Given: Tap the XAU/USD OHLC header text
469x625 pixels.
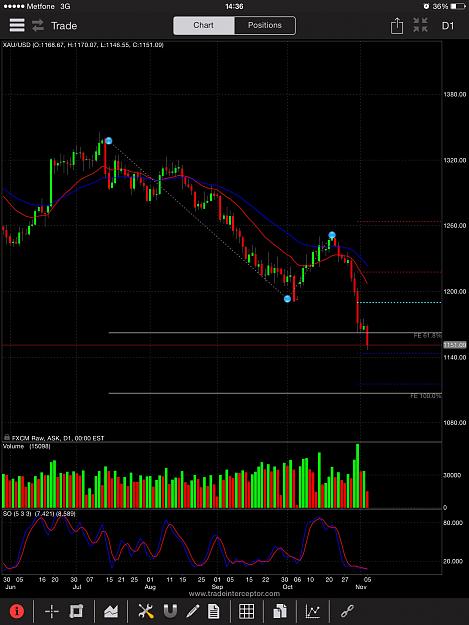Looking at the screenshot, I should (x=83, y=45).
